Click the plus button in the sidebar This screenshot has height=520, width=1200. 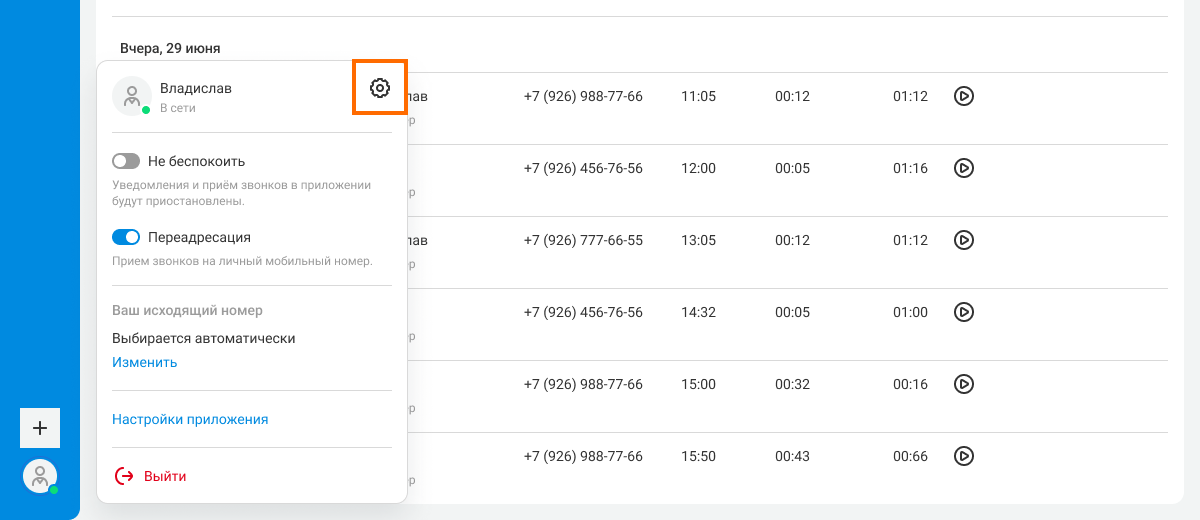(x=40, y=428)
